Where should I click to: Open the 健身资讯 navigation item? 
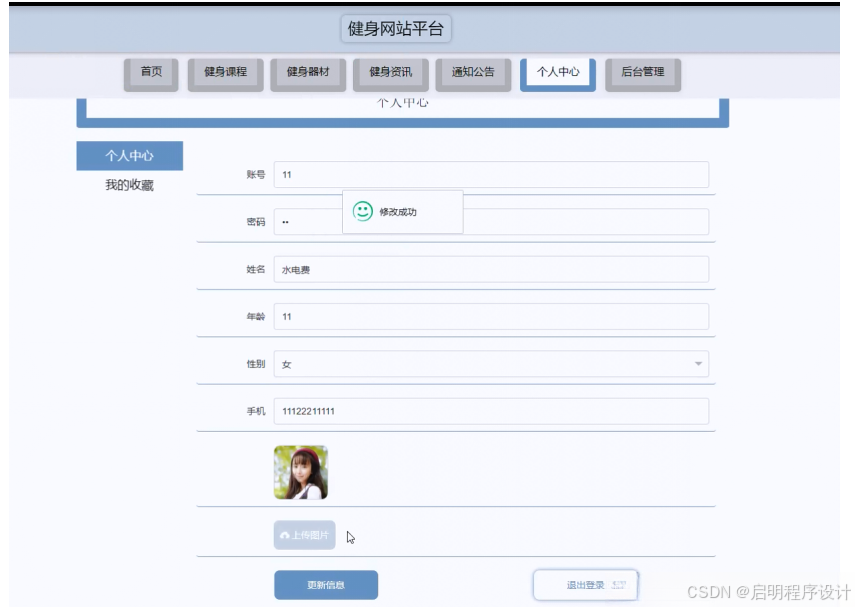click(x=390, y=73)
